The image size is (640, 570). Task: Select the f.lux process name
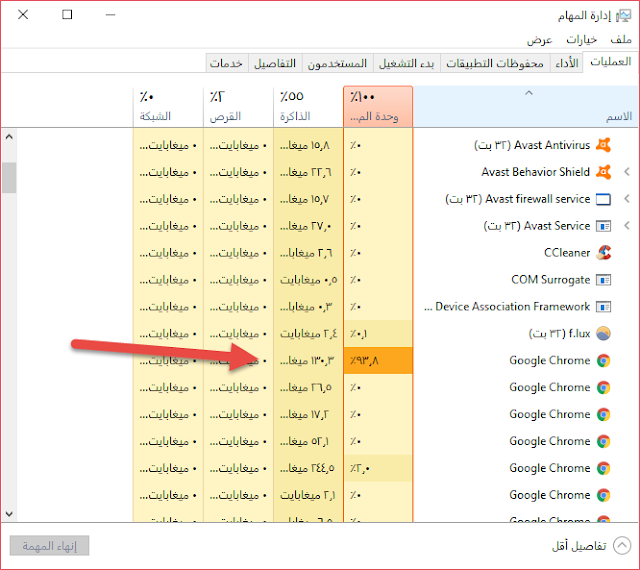point(559,334)
